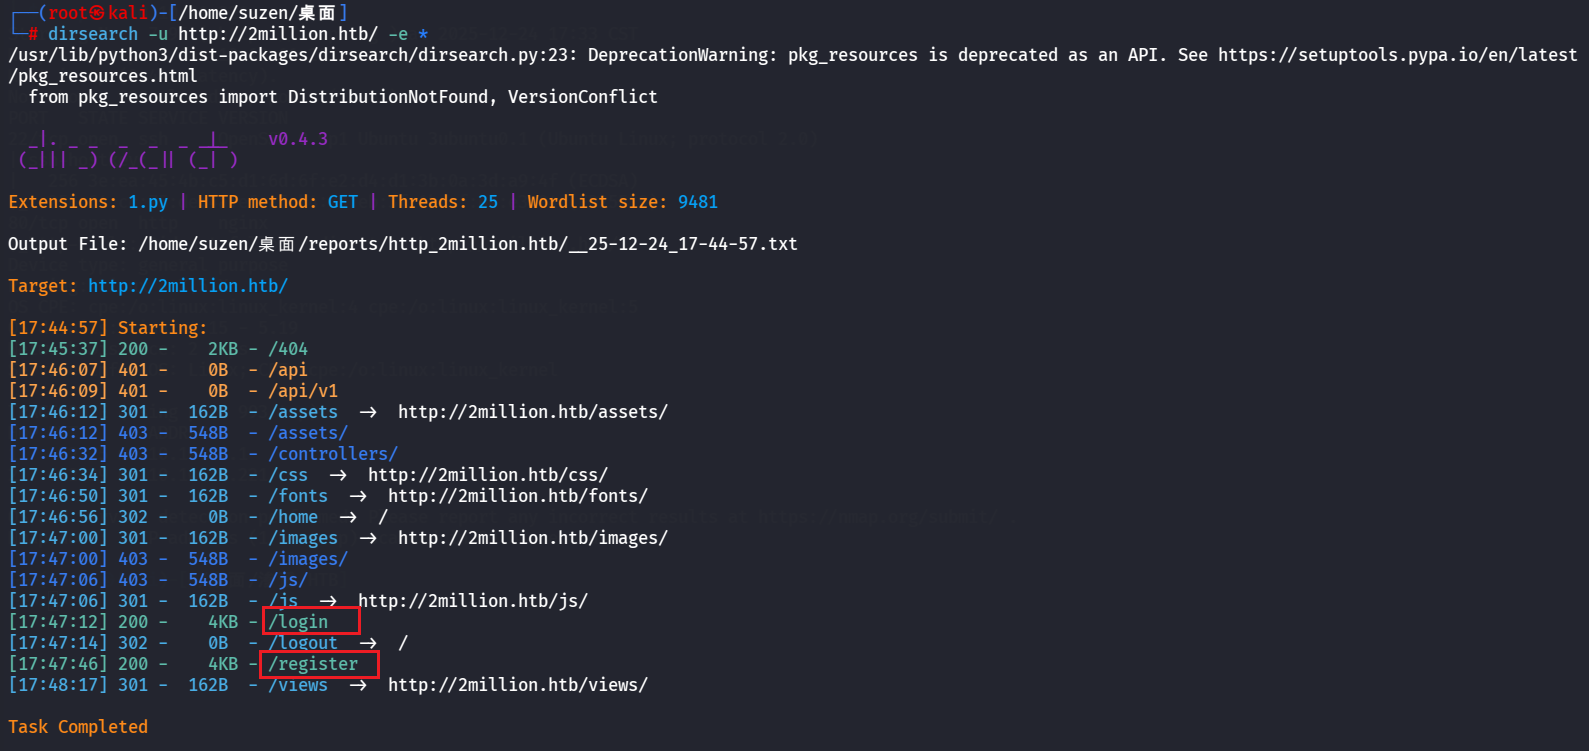Click the dirsearch ASCII logo
Image resolution: width=1589 pixels, height=751 pixels.
(128, 149)
